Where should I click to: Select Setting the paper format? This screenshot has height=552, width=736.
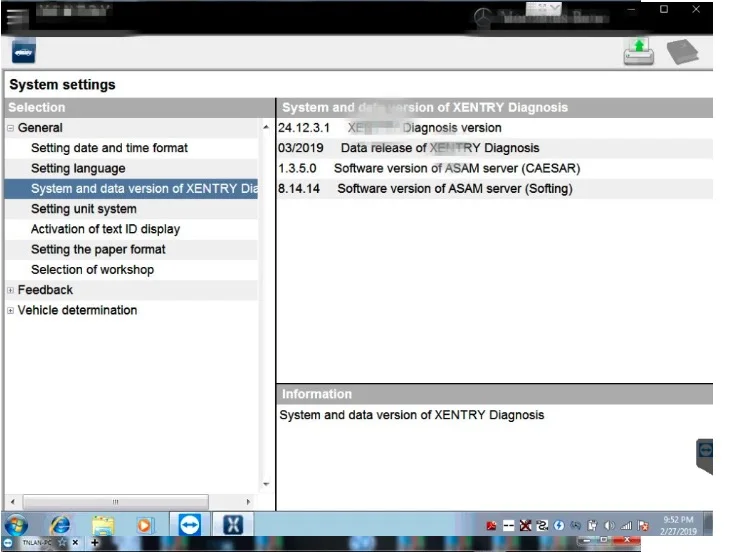point(131,249)
